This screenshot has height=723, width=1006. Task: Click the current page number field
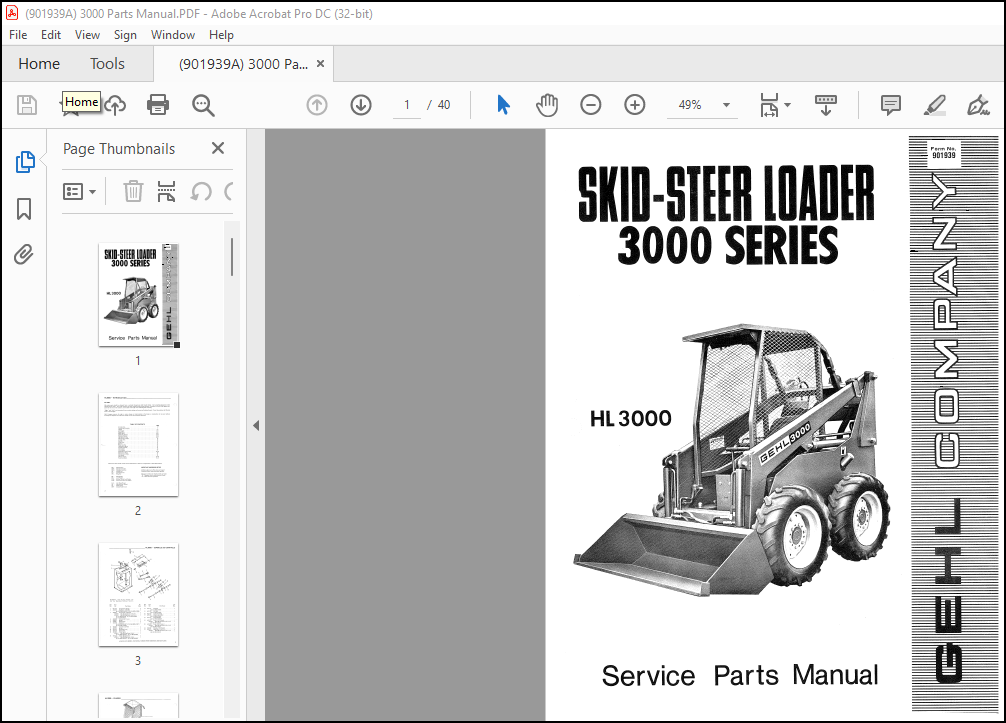click(407, 105)
